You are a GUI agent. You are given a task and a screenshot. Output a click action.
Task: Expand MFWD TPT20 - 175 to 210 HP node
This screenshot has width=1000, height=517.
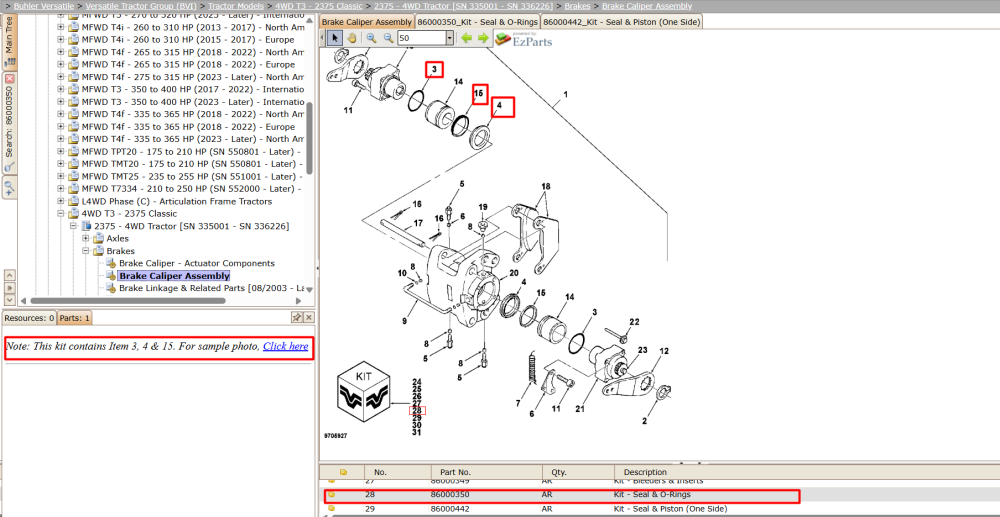pos(61,152)
